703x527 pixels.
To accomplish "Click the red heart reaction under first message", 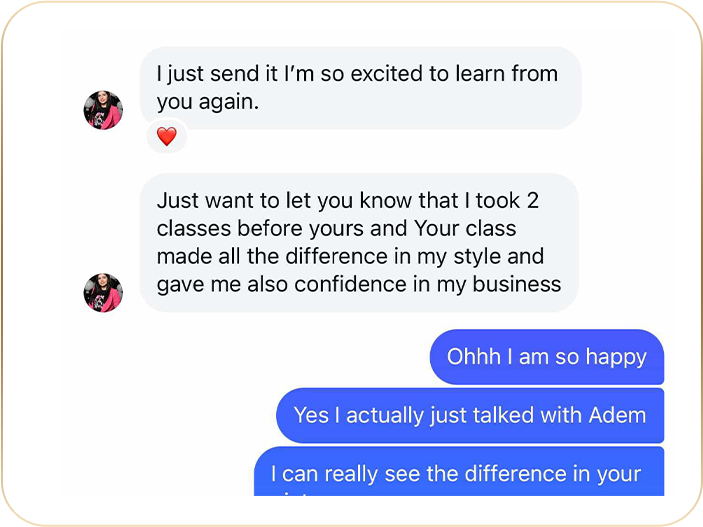I will [167, 136].
